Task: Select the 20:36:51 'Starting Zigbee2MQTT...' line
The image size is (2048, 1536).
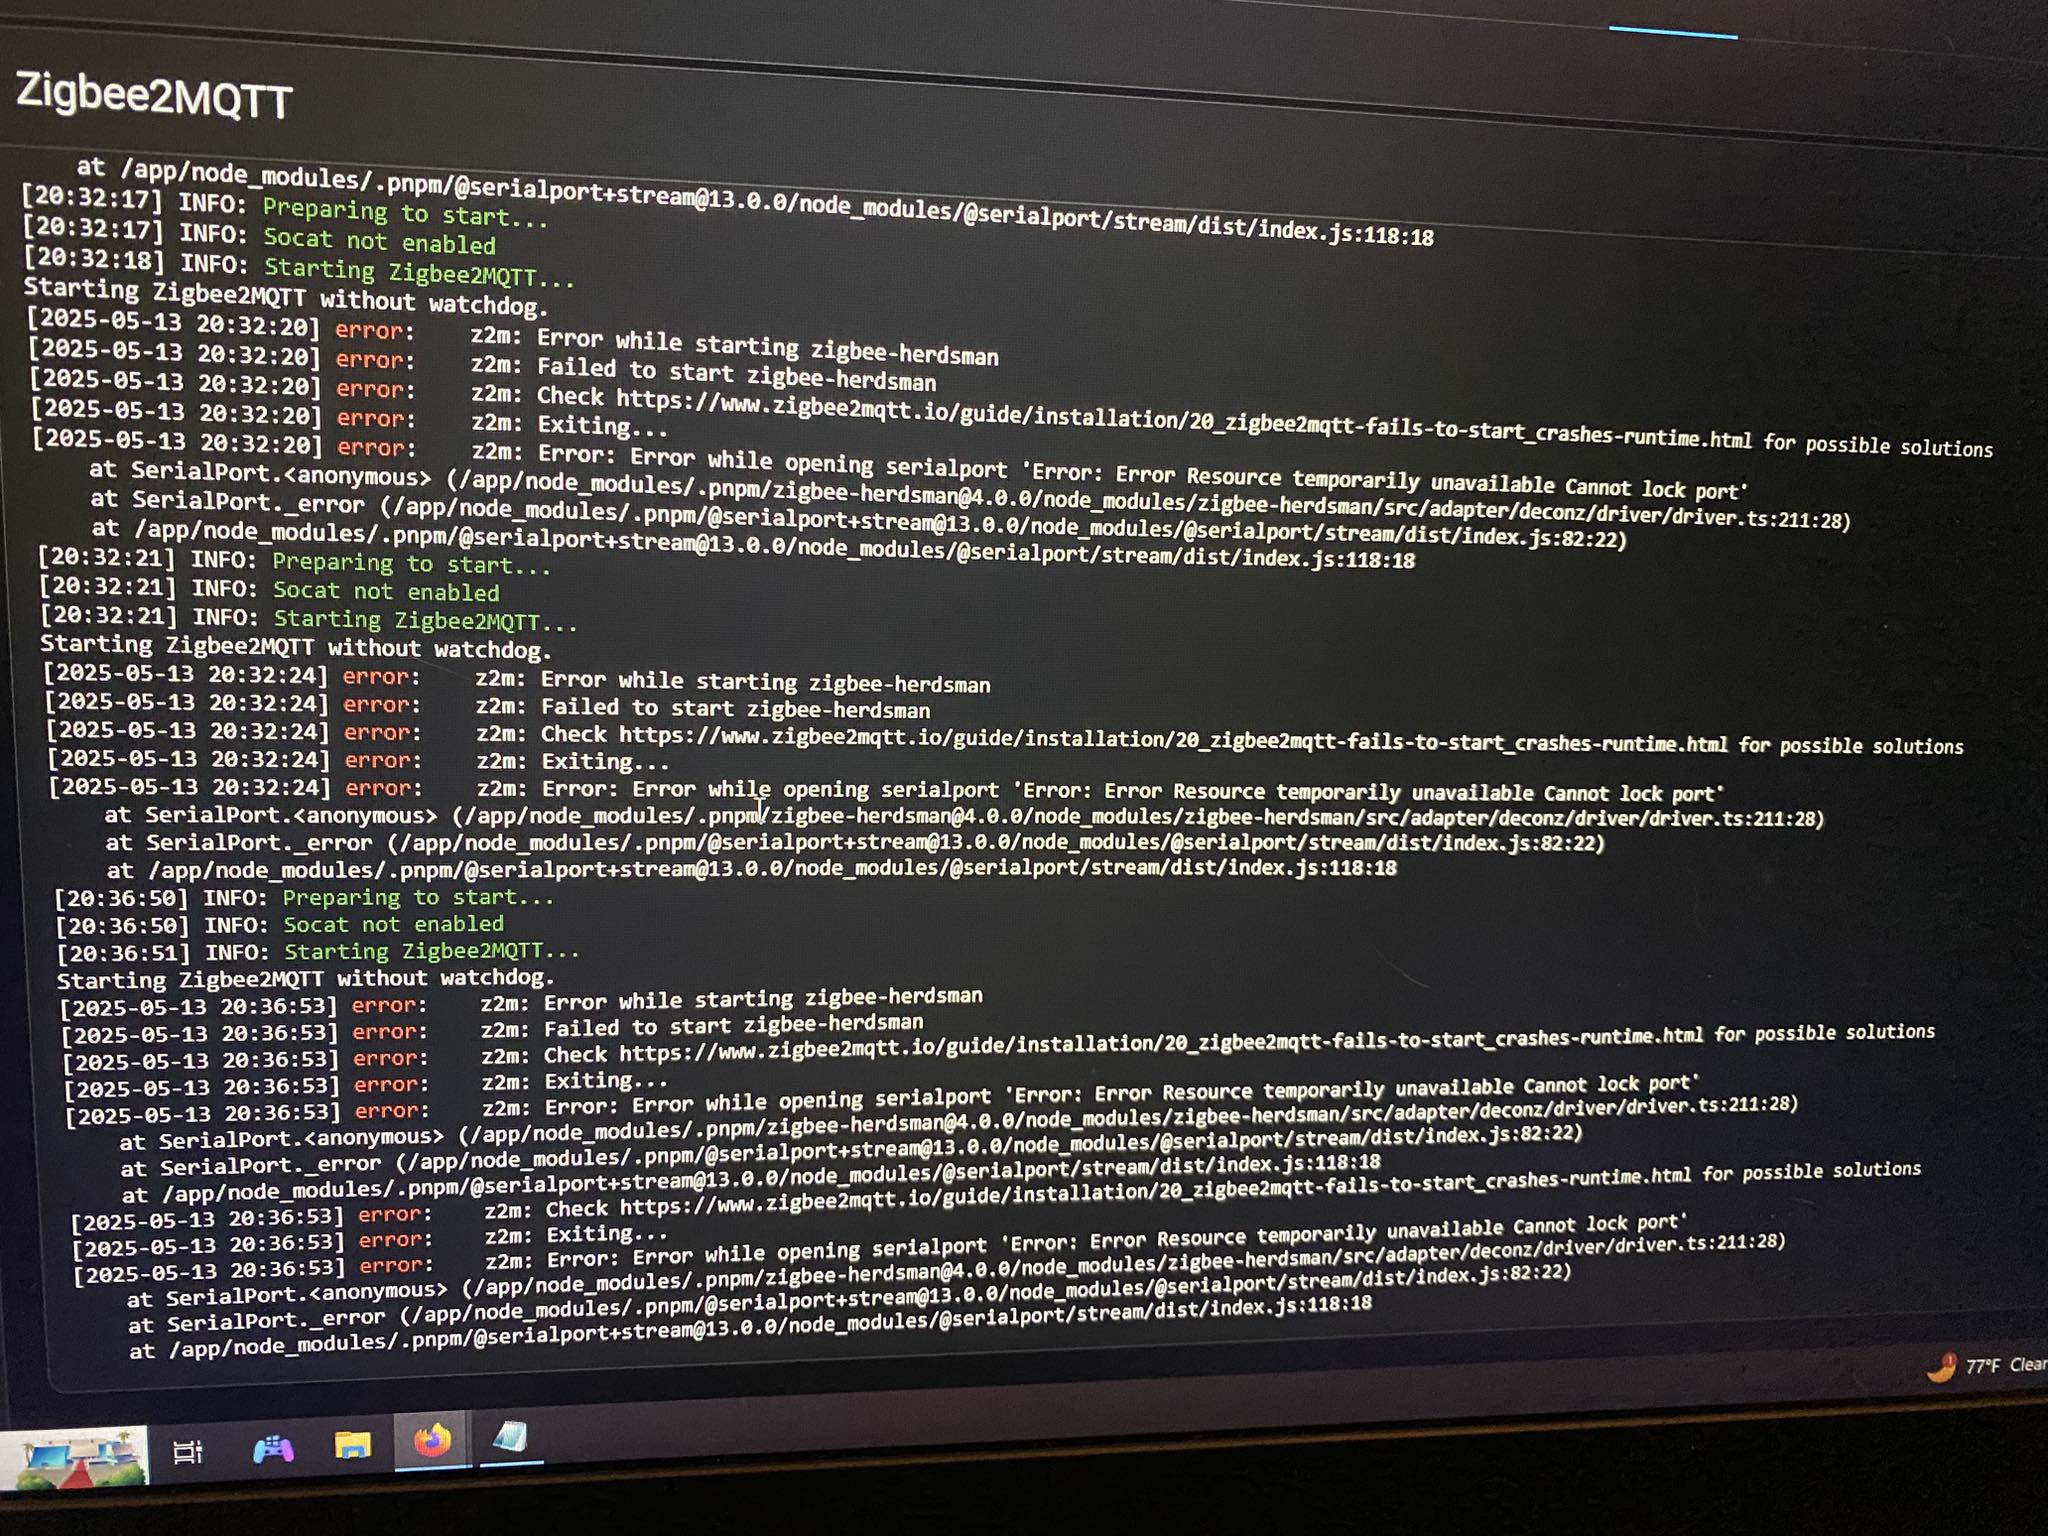Action: click(x=318, y=951)
